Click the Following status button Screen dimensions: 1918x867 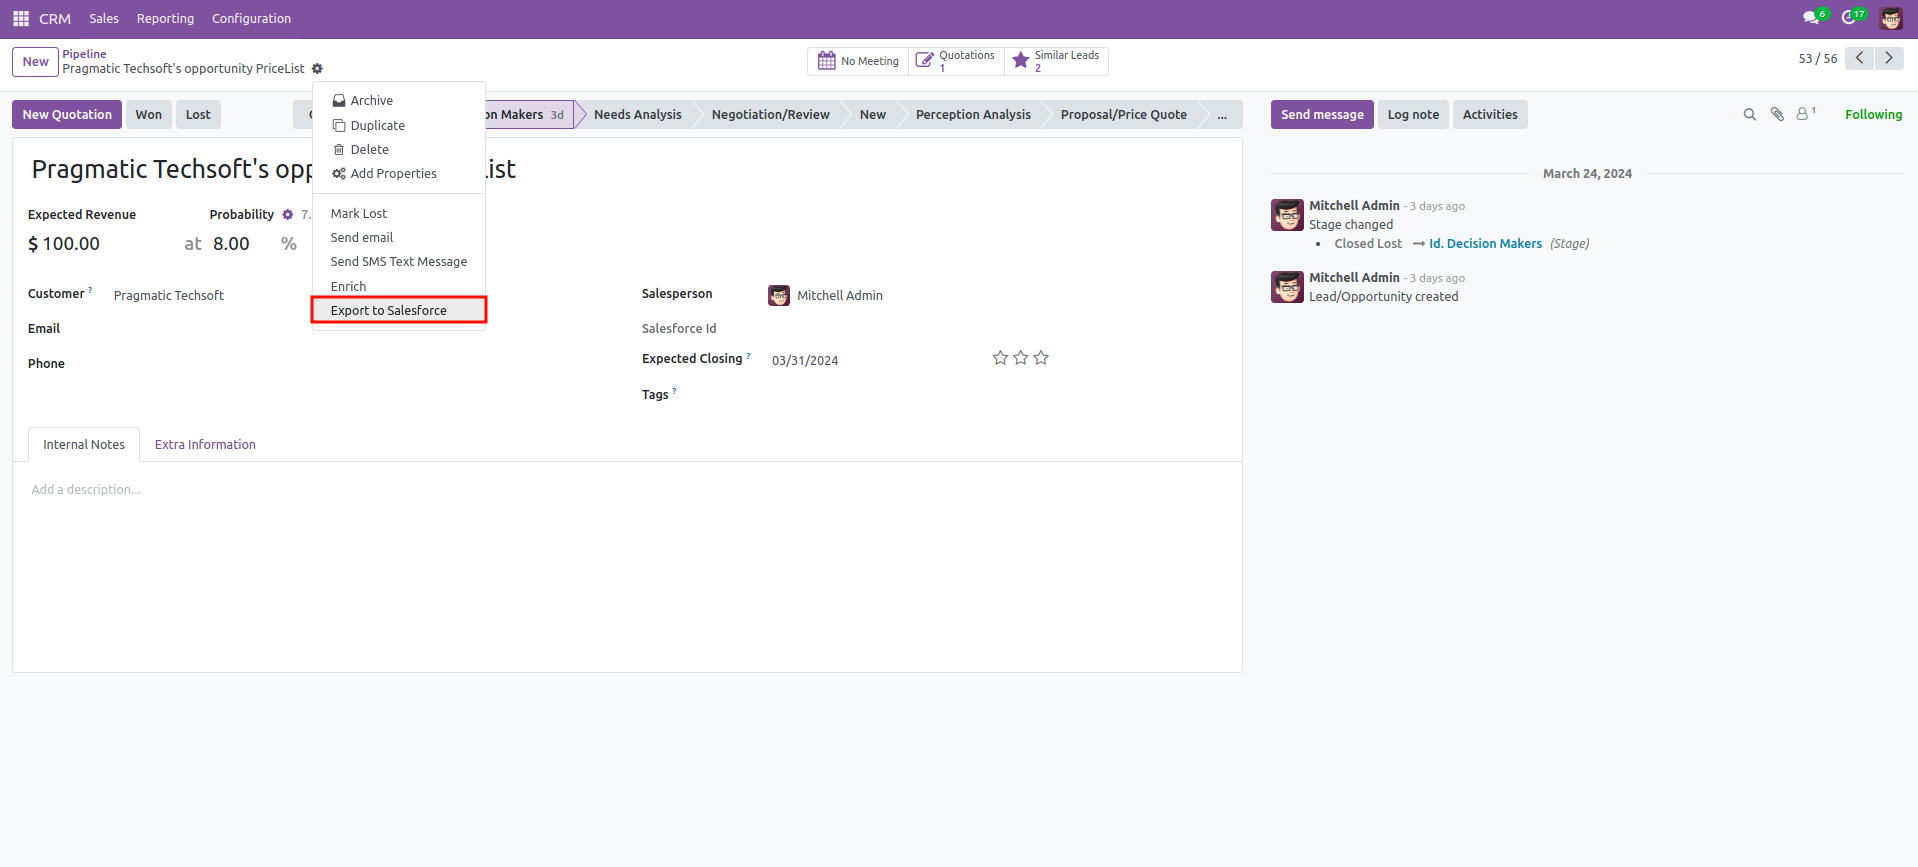[1873, 115]
